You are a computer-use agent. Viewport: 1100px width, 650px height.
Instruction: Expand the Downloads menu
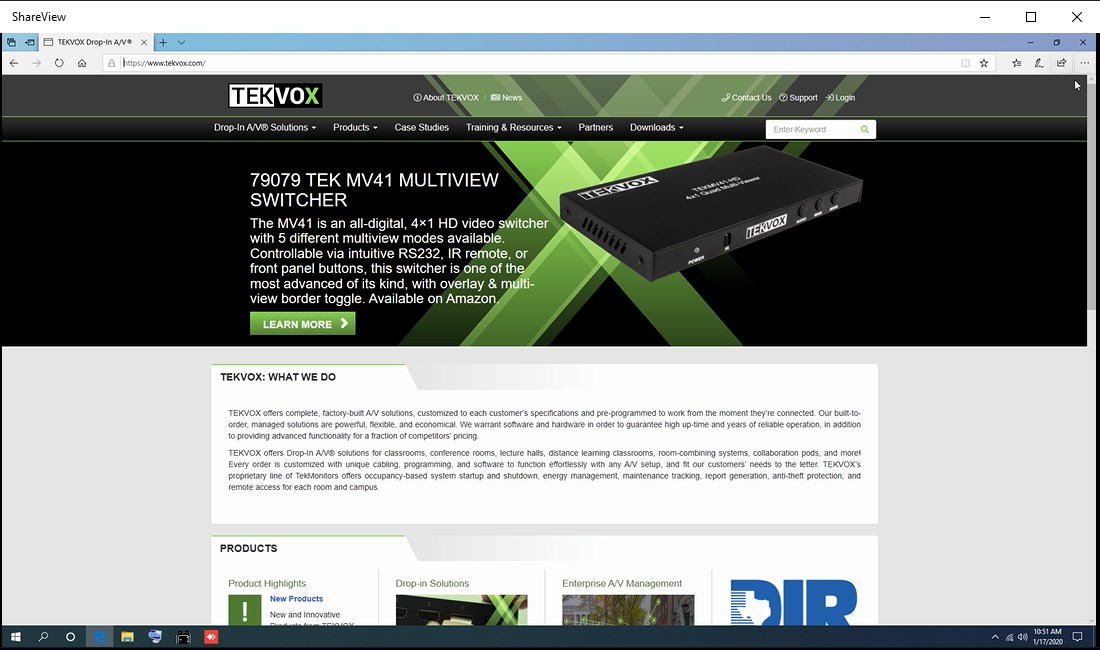[657, 128]
